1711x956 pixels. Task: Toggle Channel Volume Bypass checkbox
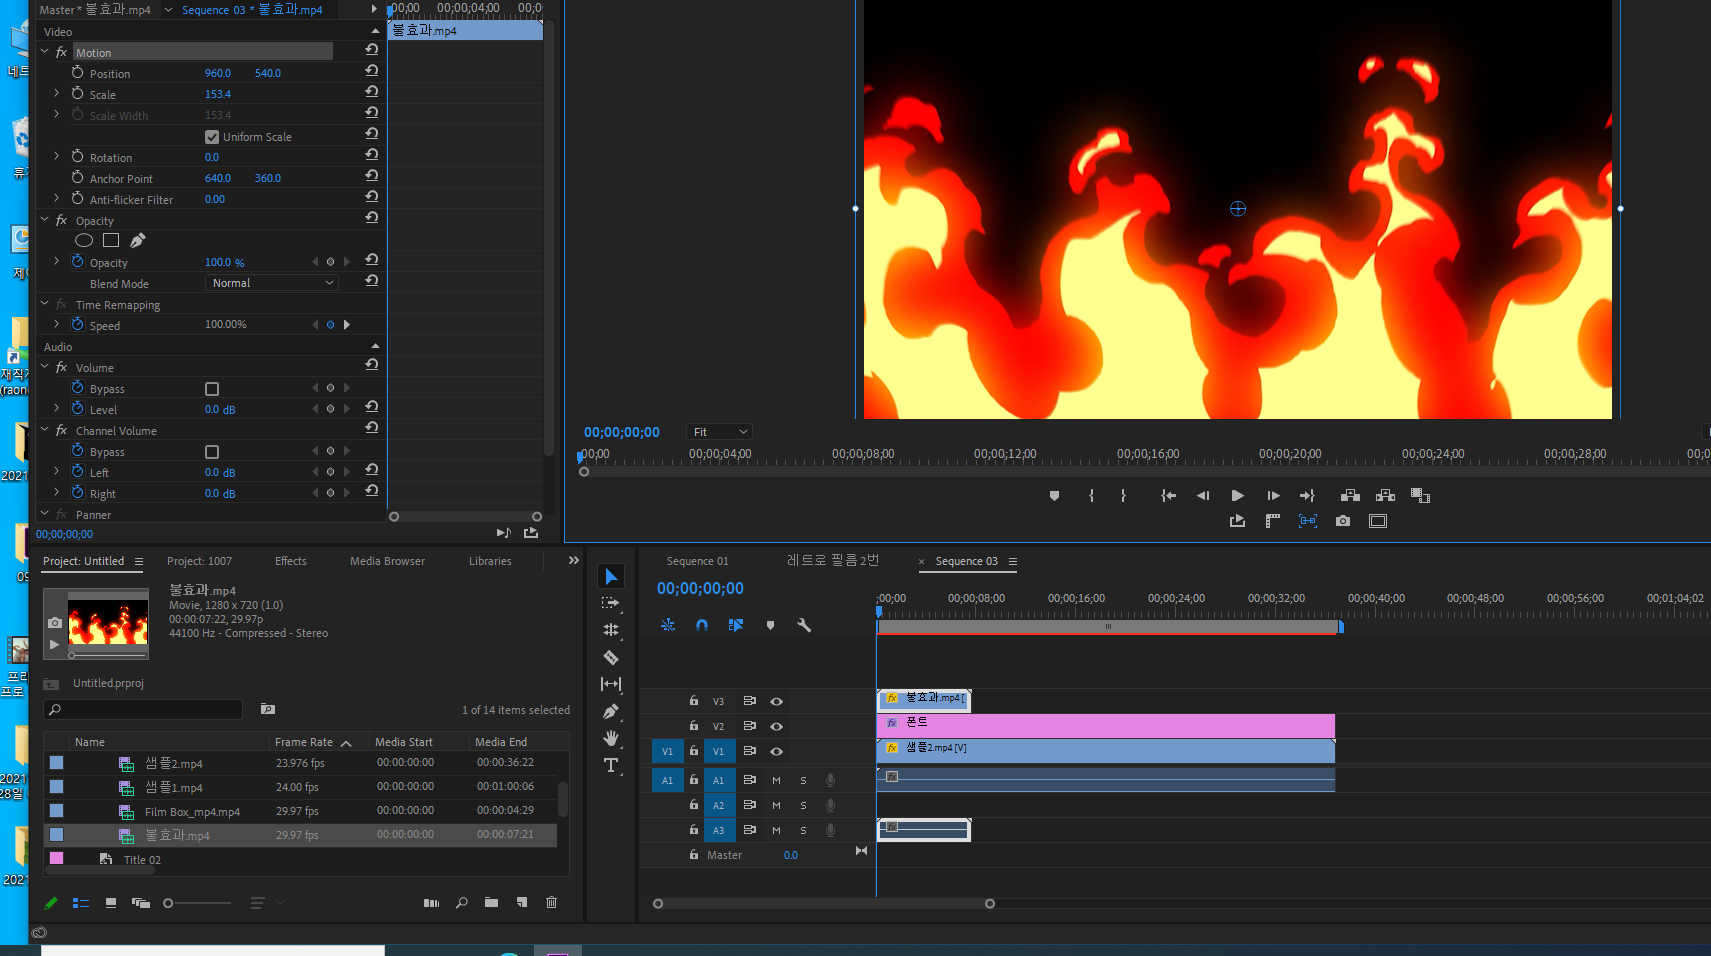click(212, 452)
